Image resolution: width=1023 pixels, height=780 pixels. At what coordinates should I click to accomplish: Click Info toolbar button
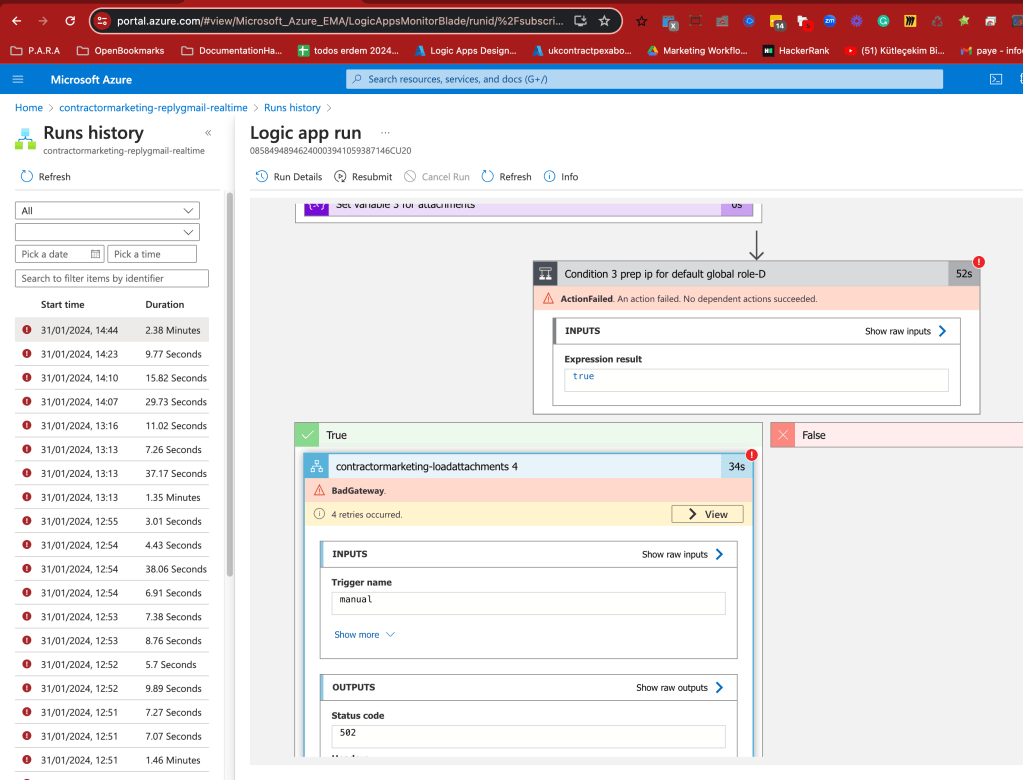pyautogui.click(x=561, y=177)
